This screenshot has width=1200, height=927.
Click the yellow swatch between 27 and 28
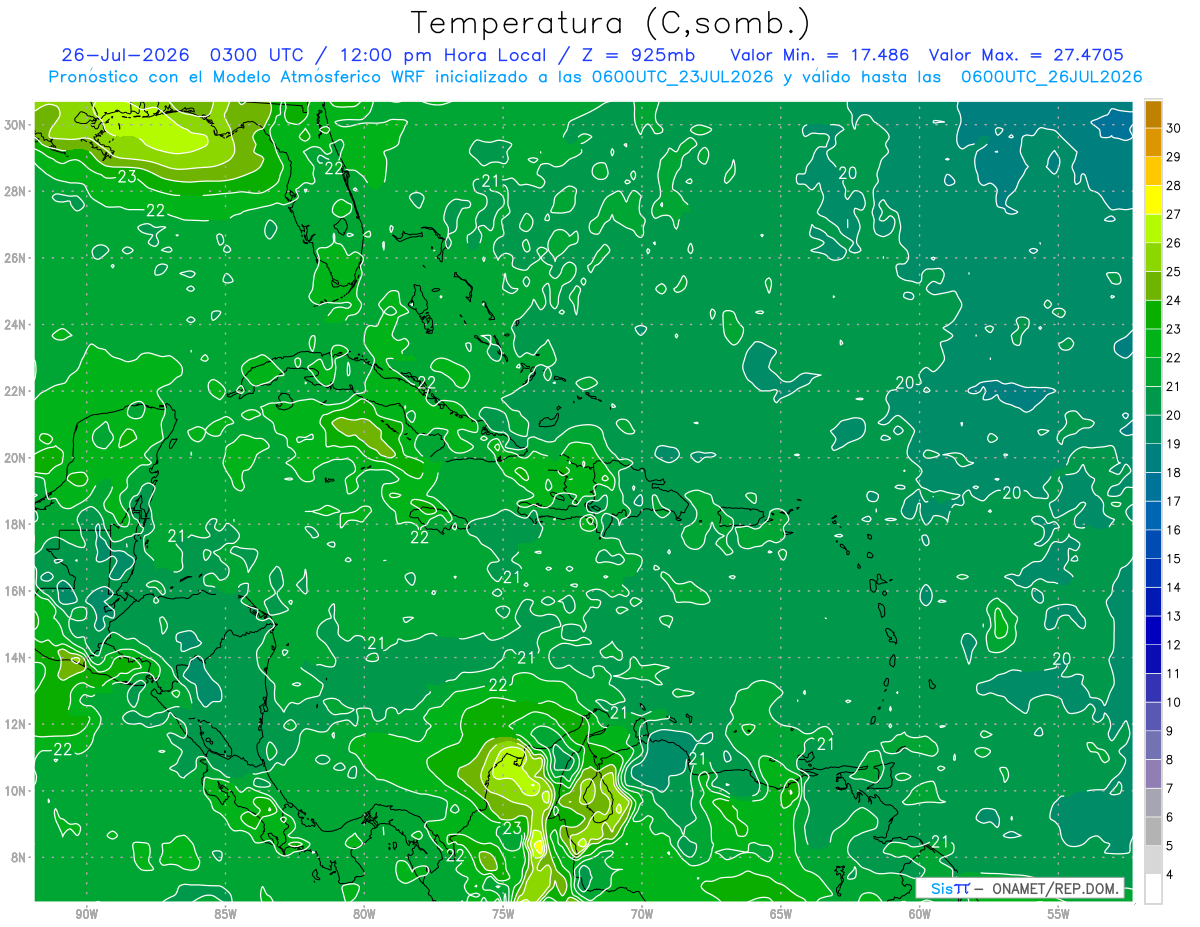click(1153, 199)
